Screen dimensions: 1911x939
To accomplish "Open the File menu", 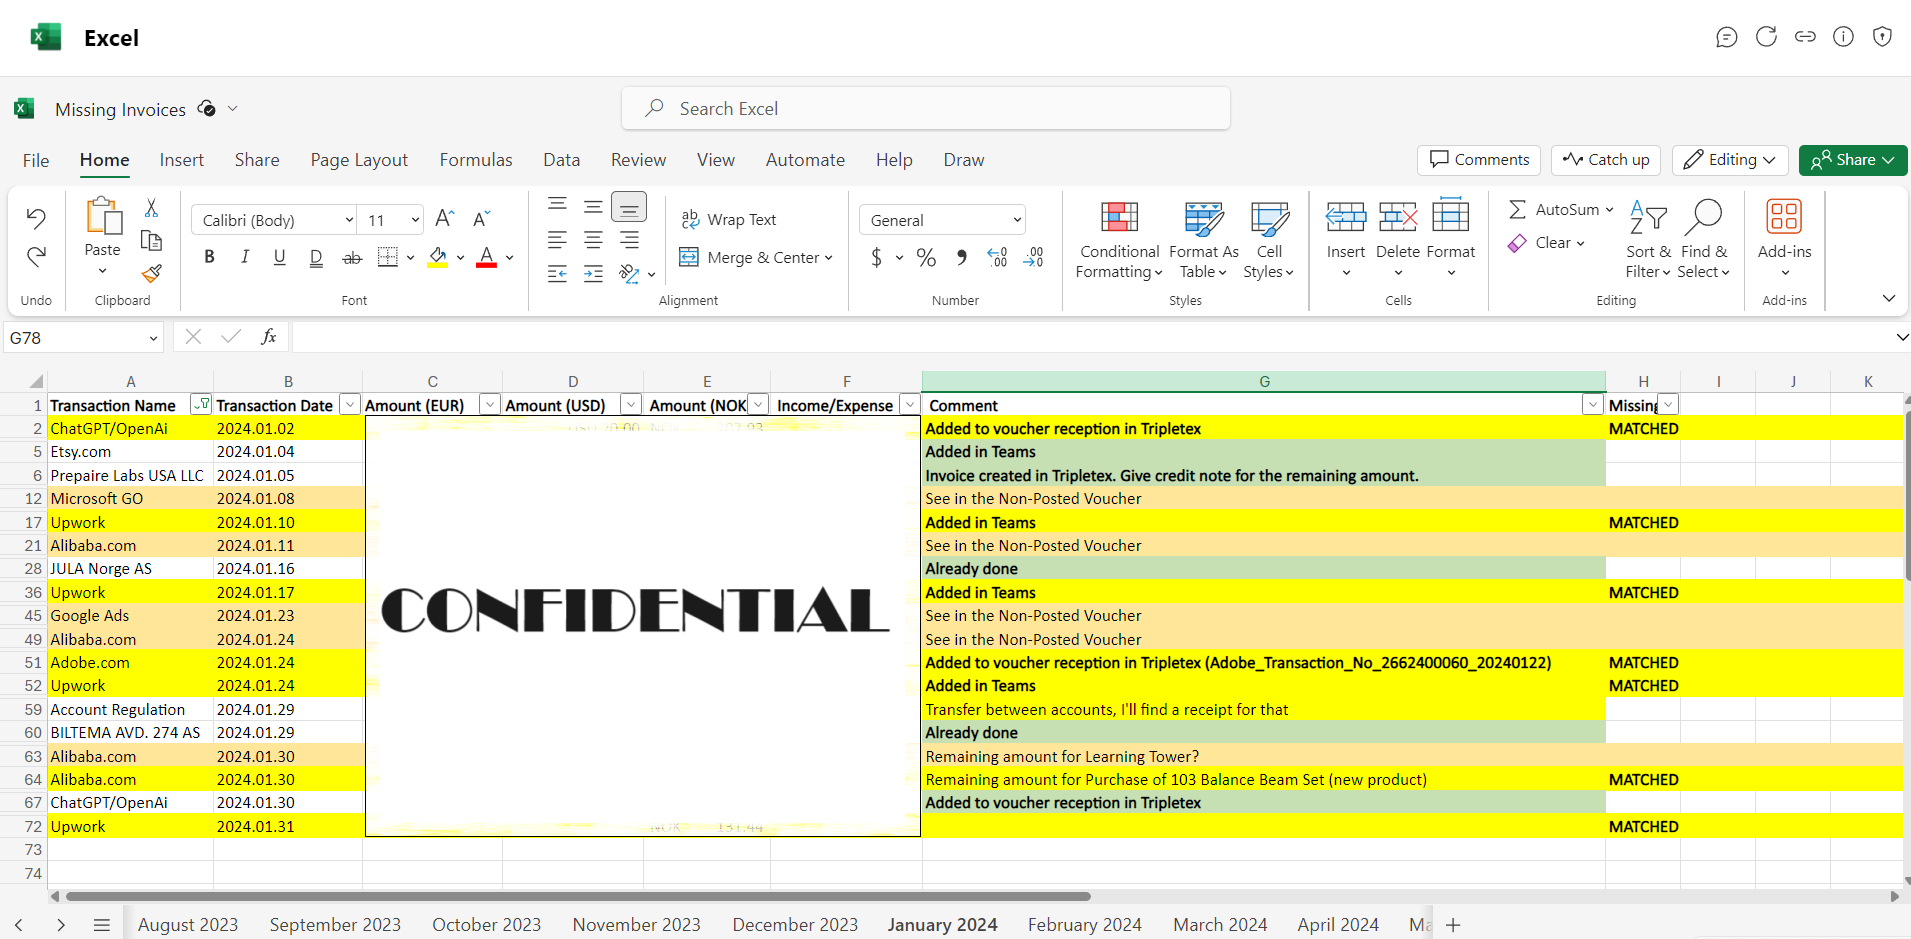I will coord(36,160).
